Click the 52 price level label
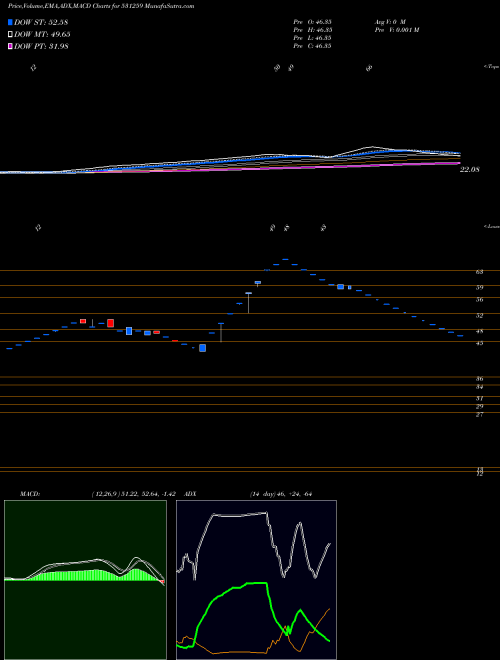Screen dimensions: 500x660 pyautogui.click(x=479, y=315)
